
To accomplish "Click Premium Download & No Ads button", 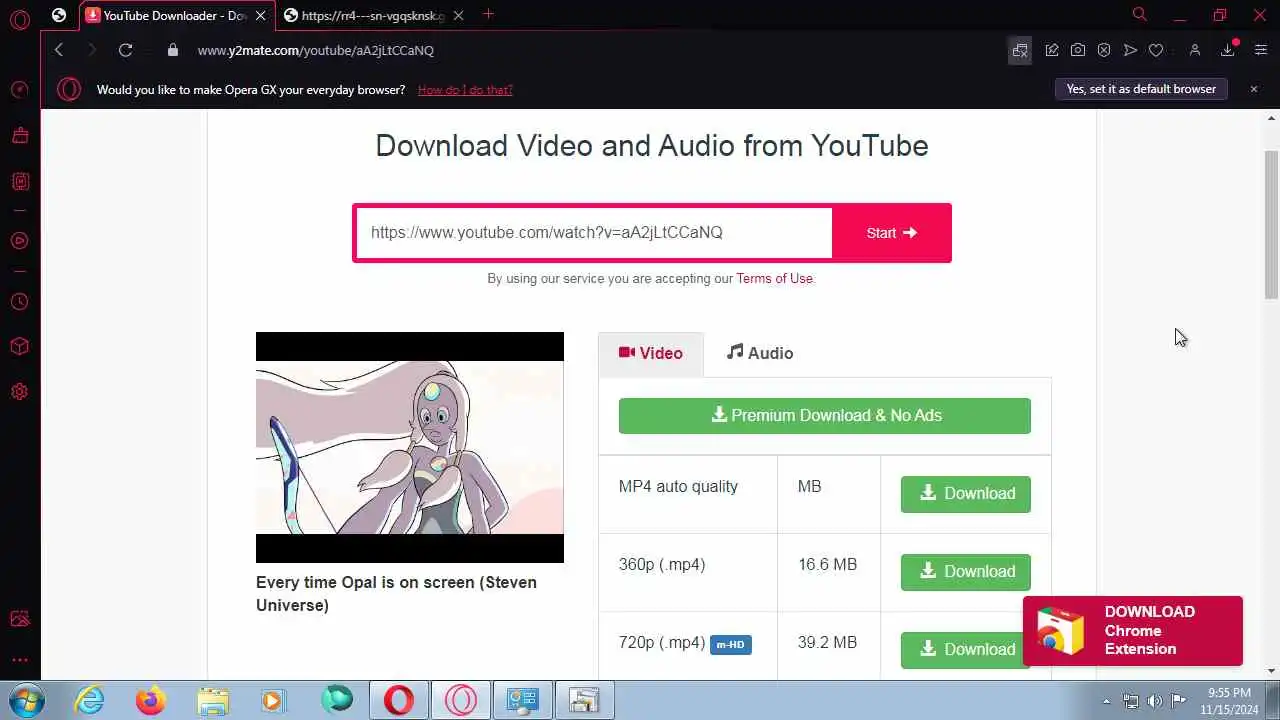I will point(825,416).
